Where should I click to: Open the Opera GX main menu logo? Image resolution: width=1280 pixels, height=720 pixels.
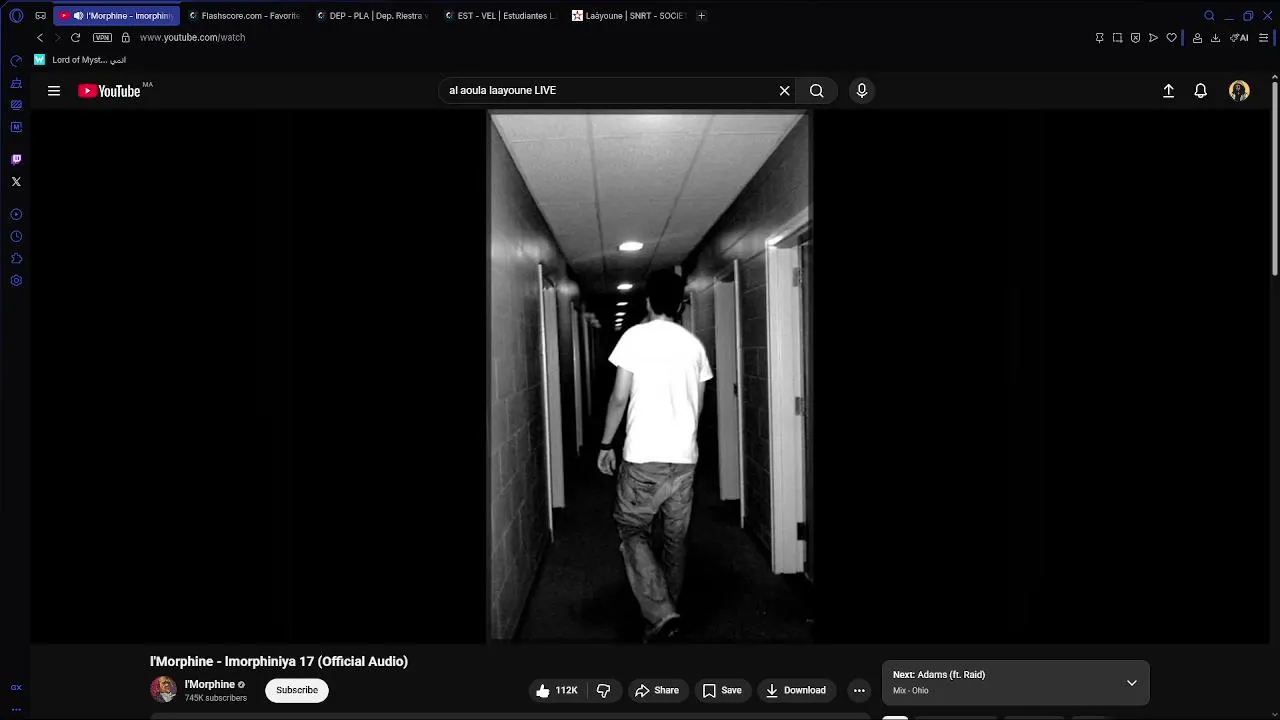point(16,16)
